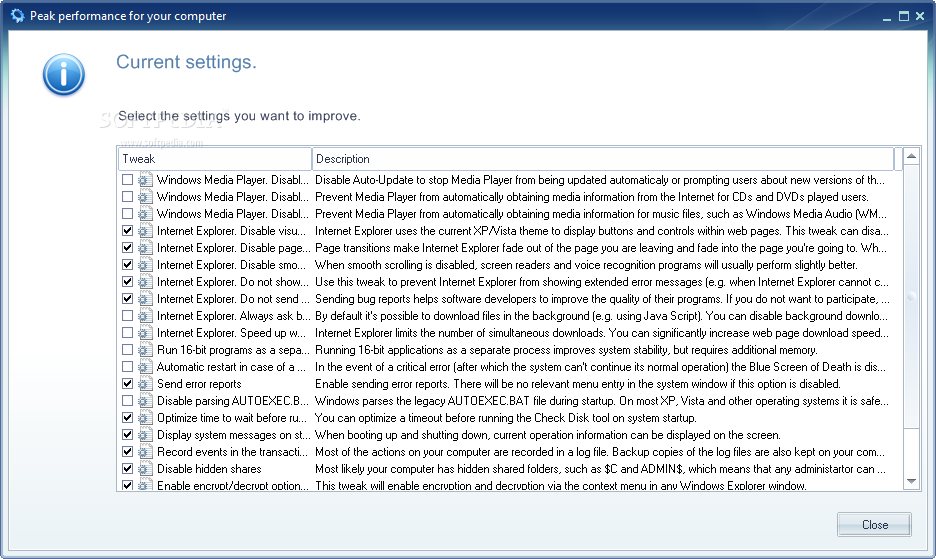936x559 pixels.
Task: Uncheck 'Internet Explorer. Disable page...' checkbox
Action: 127,247
